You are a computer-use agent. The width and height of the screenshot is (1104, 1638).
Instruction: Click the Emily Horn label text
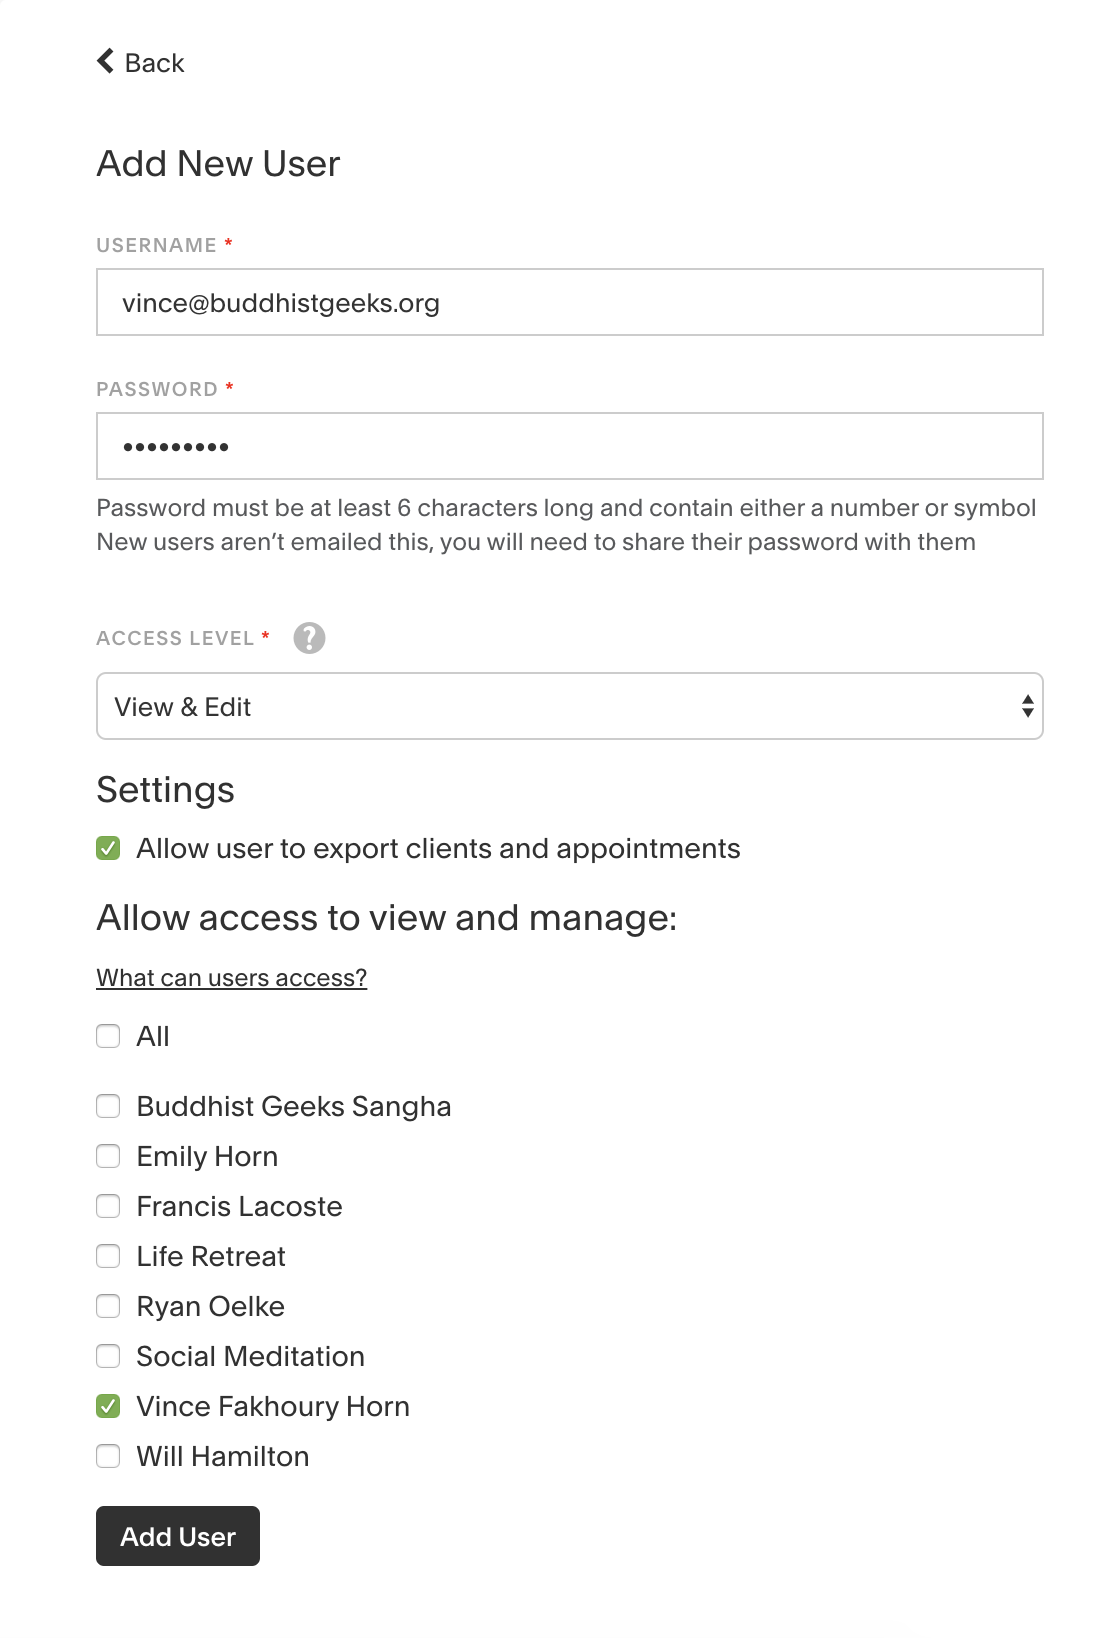(207, 1156)
